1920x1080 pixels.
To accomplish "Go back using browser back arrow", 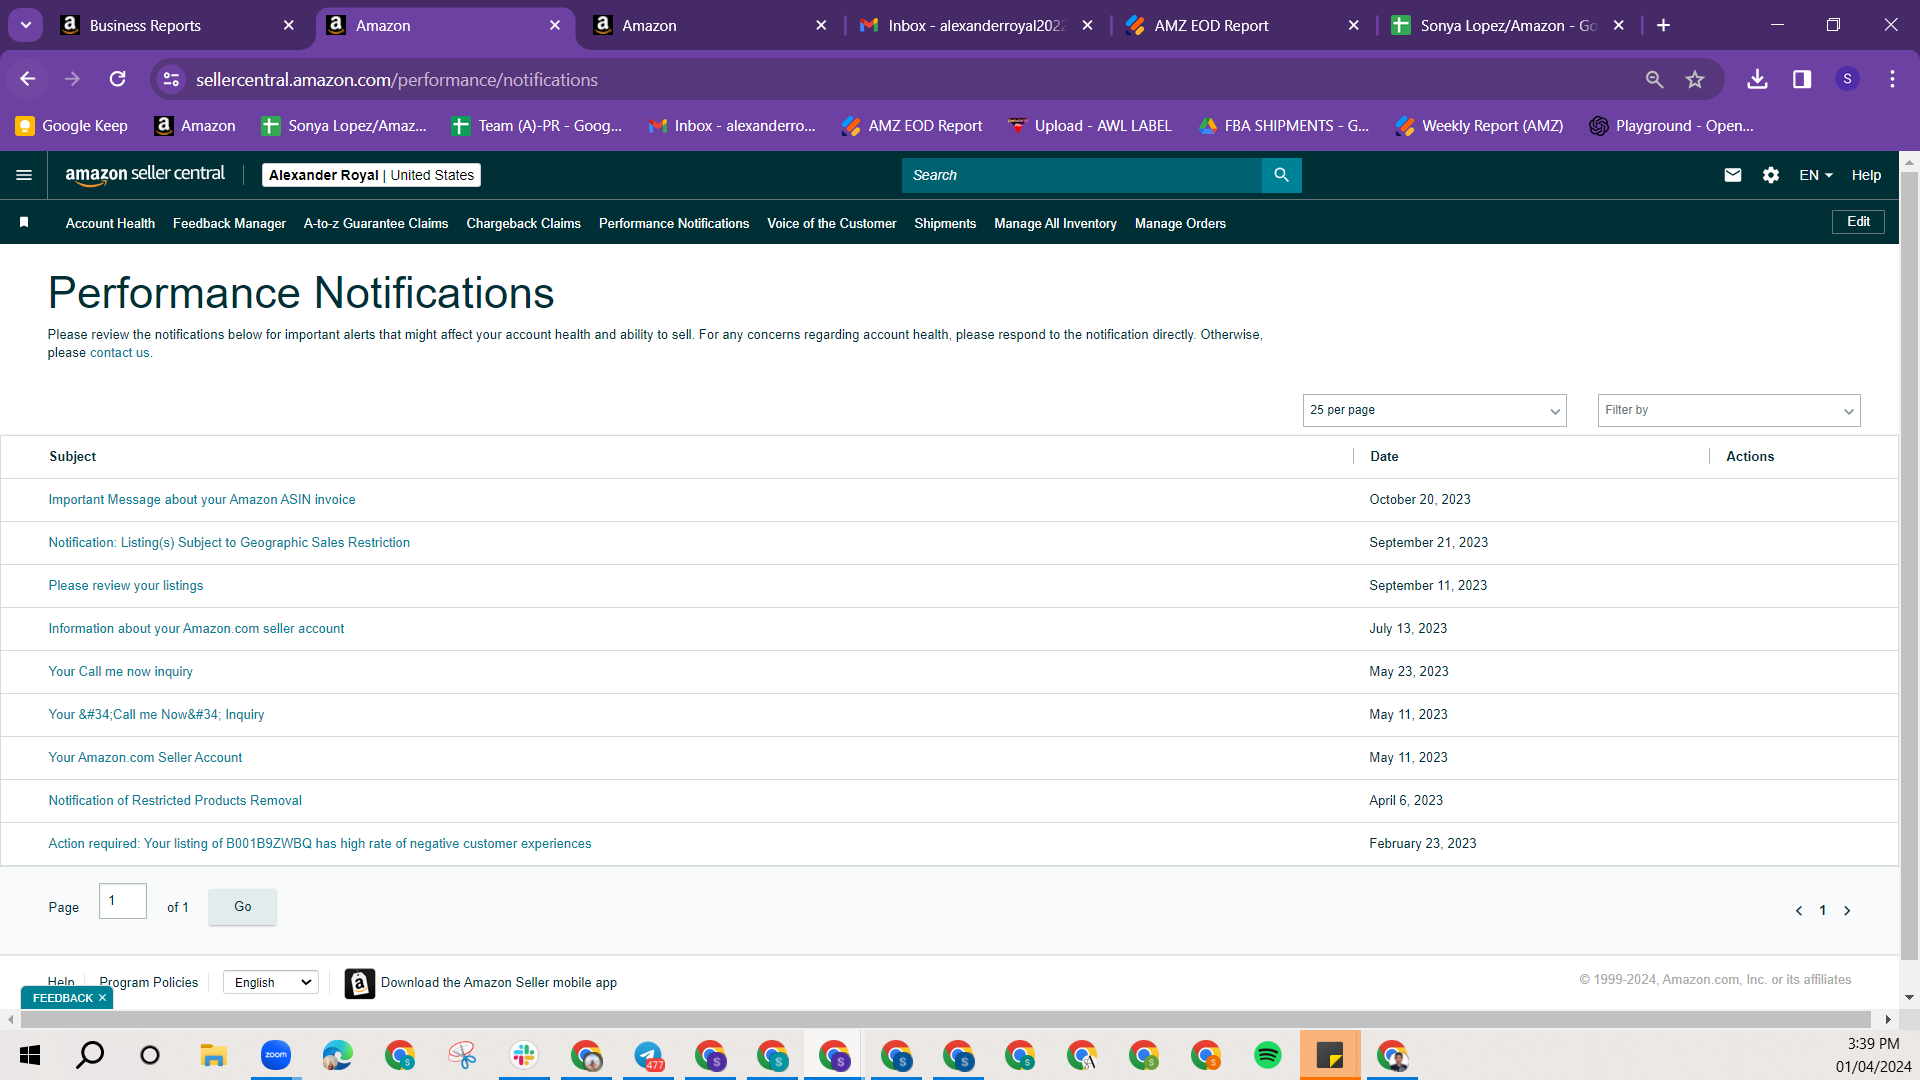I will point(28,79).
